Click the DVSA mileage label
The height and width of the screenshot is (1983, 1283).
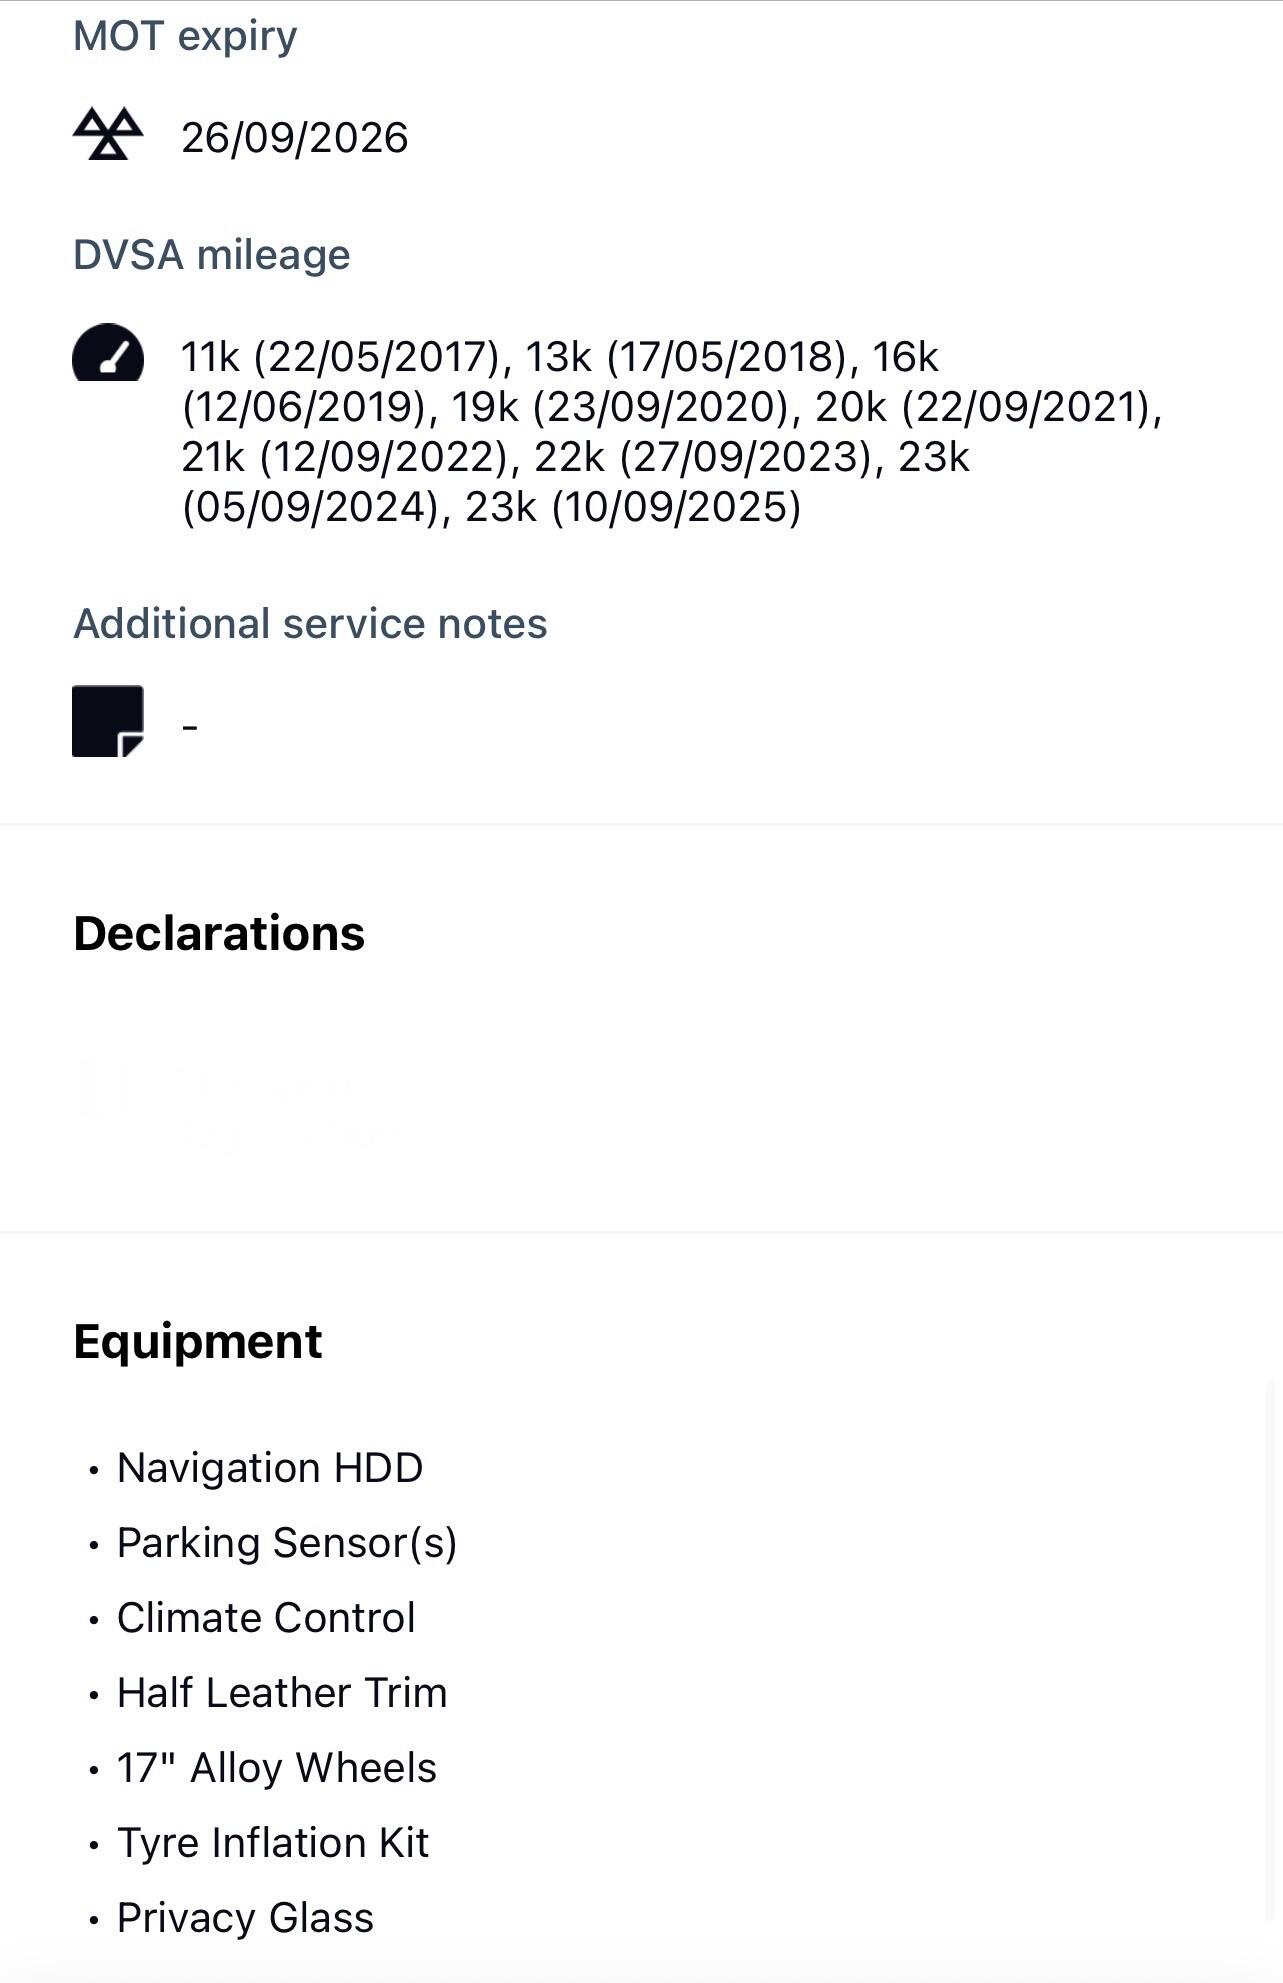click(212, 255)
